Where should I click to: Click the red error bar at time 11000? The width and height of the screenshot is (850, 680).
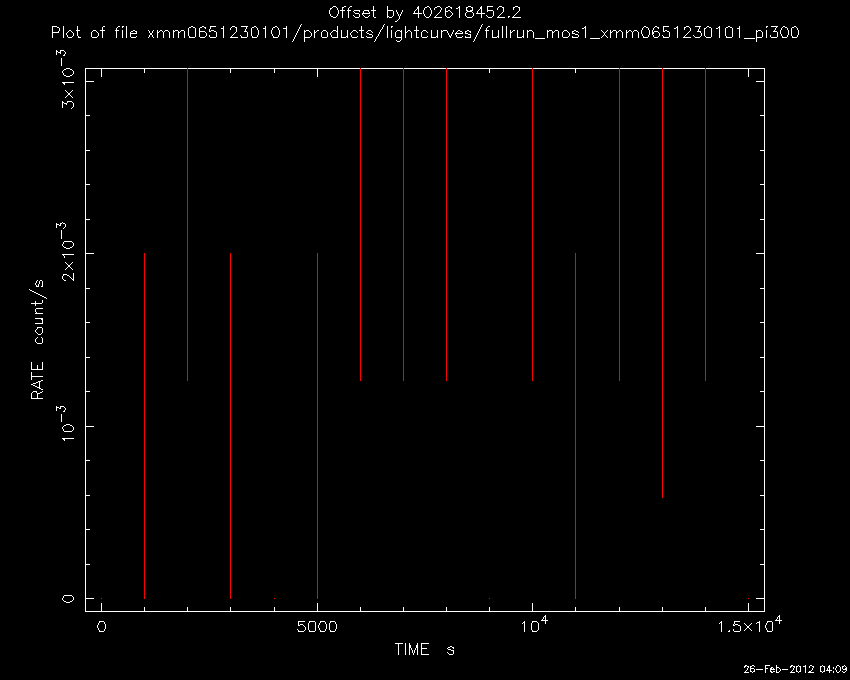point(575,426)
